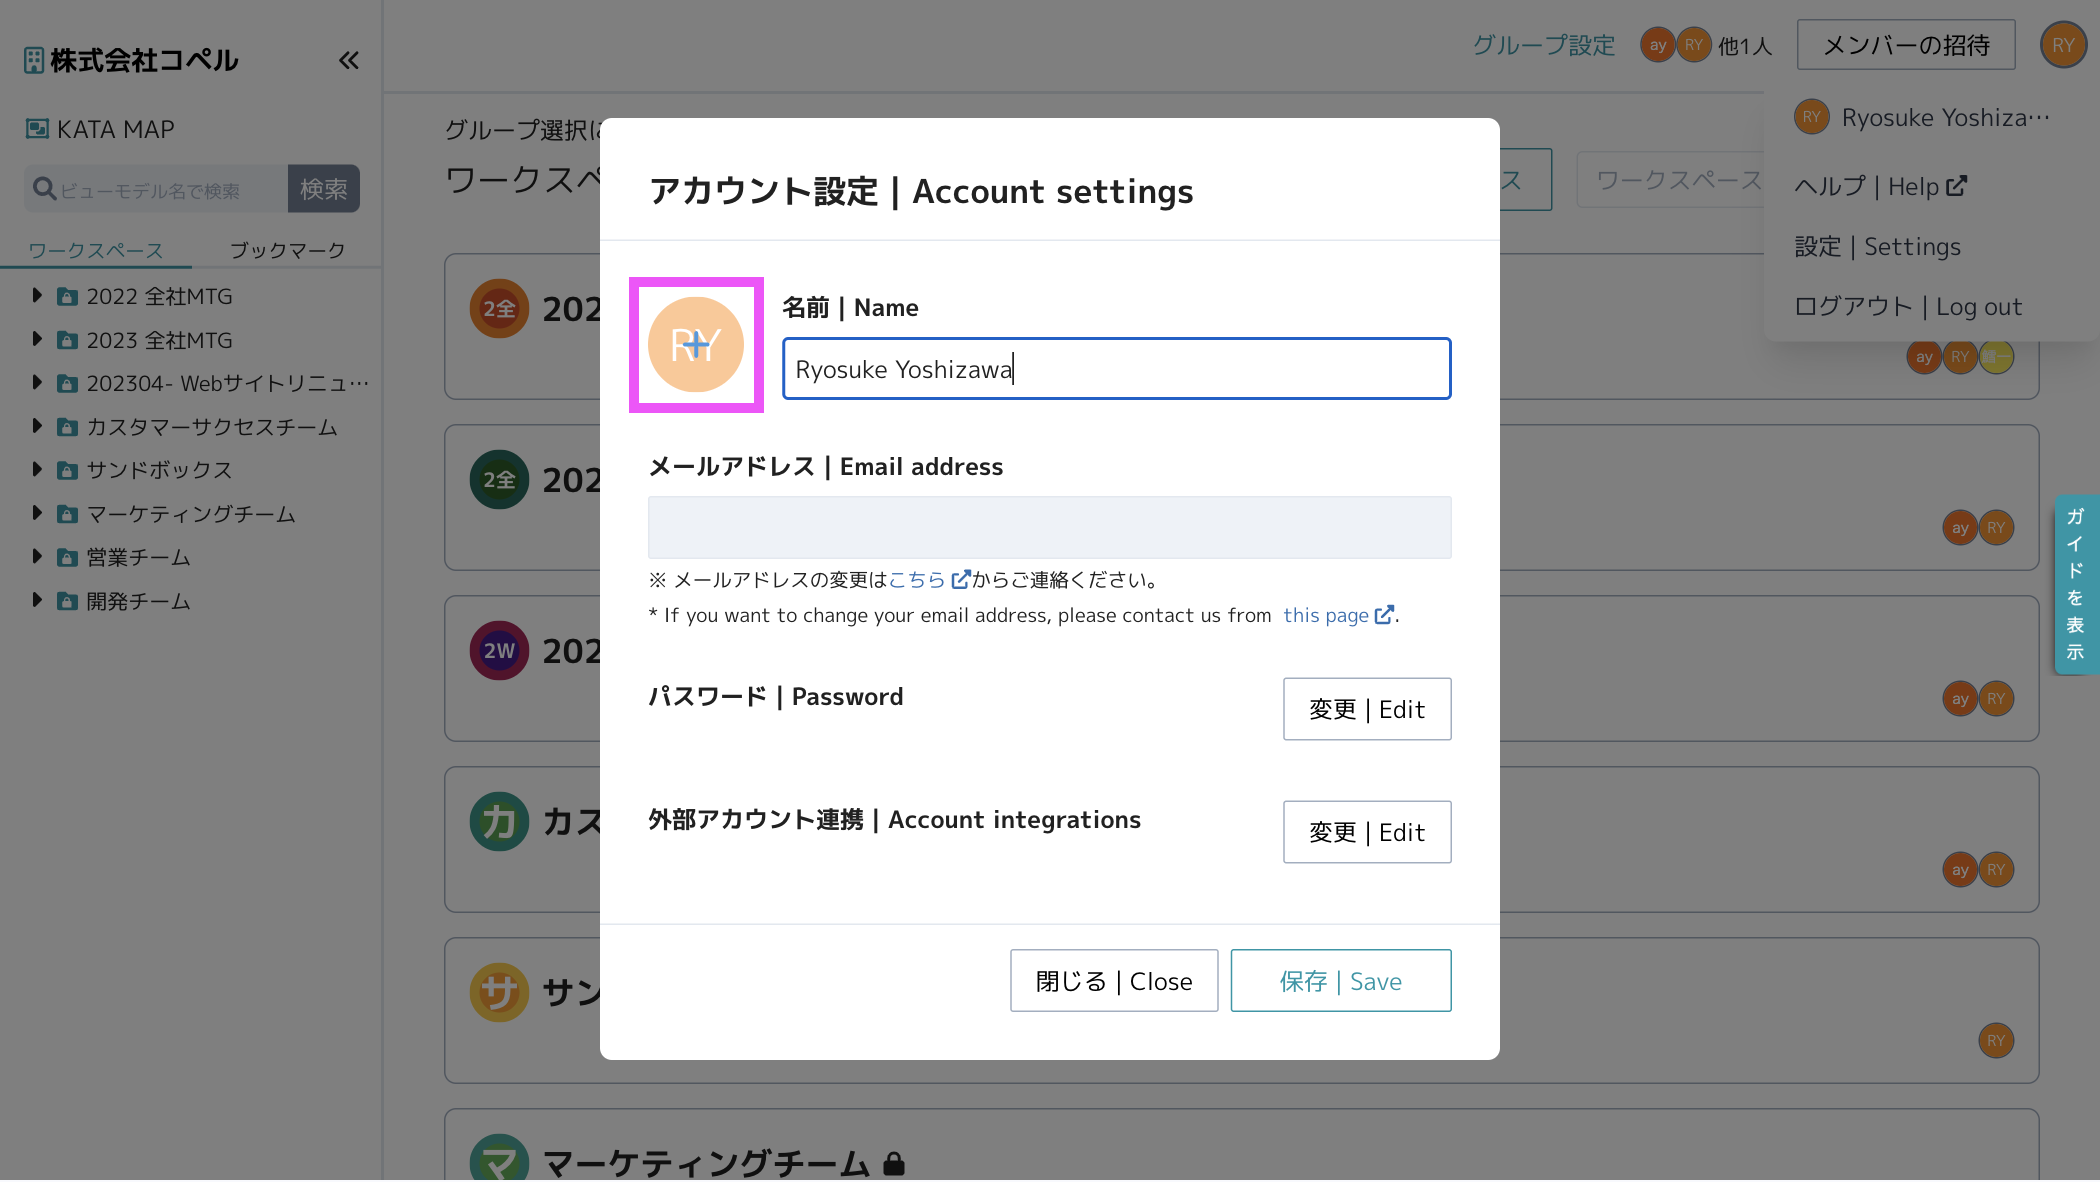
Task: Click external link icon next to Help
Action: [1957, 186]
